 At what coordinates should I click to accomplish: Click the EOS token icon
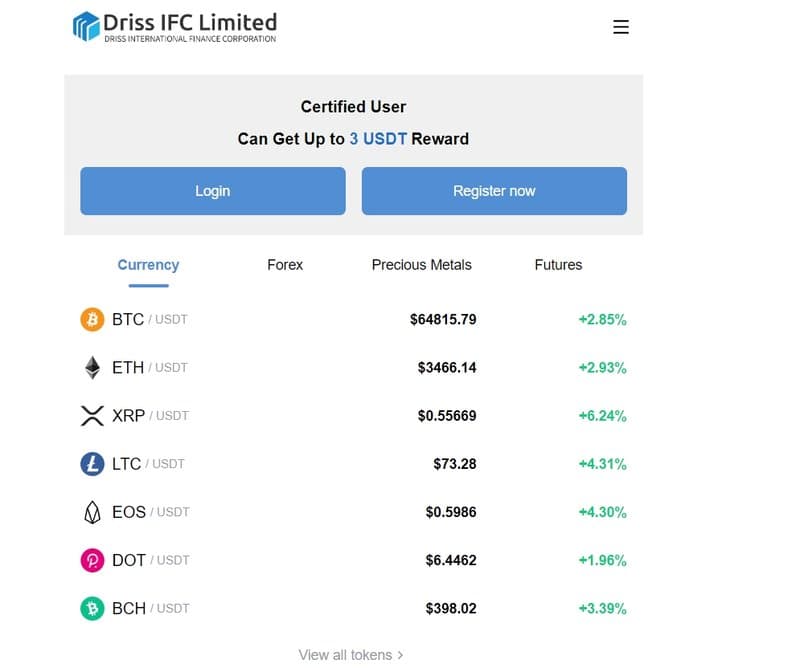92,512
